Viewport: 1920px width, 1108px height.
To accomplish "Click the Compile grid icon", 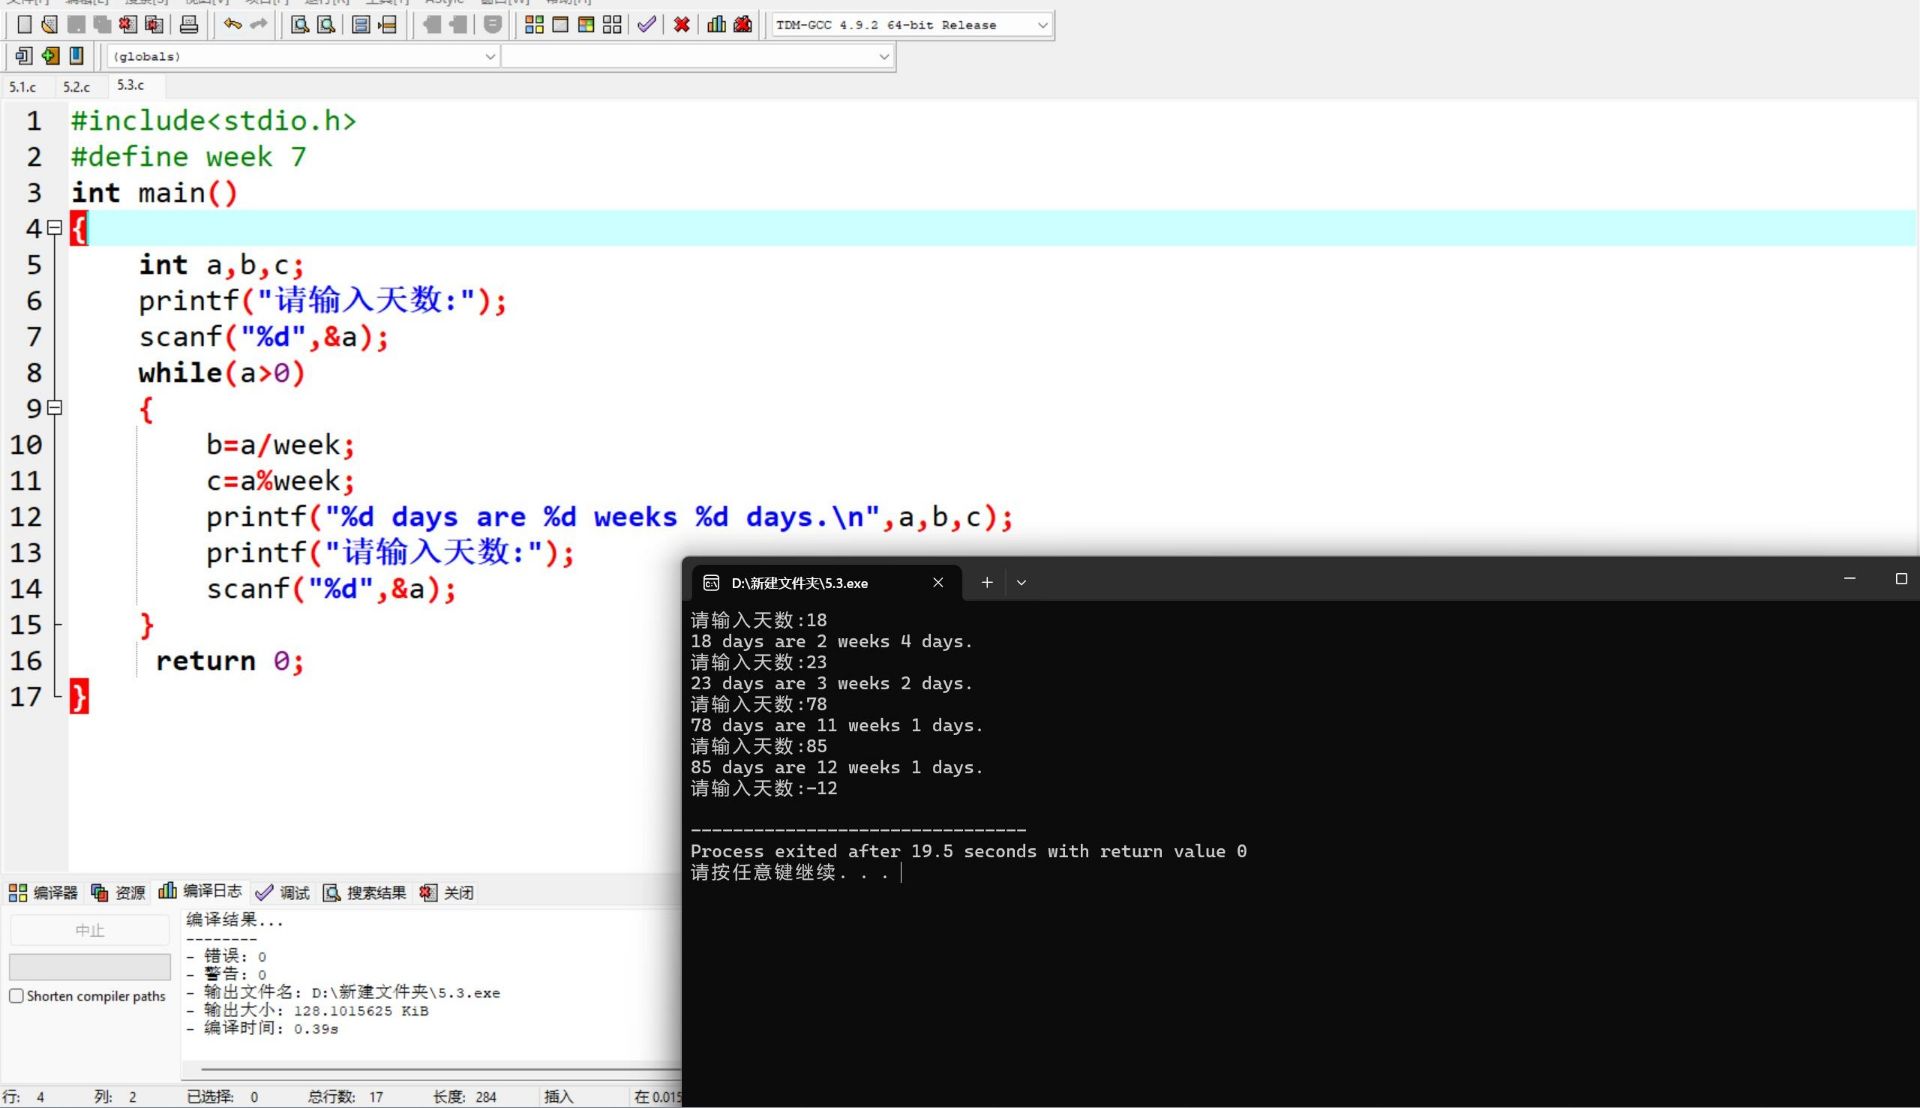I will pos(534,24).
